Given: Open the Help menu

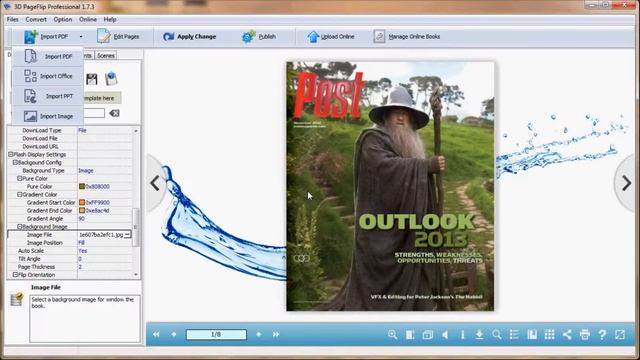Looking at the screenshot, I should pyautogui.click(x=110, y=20).
